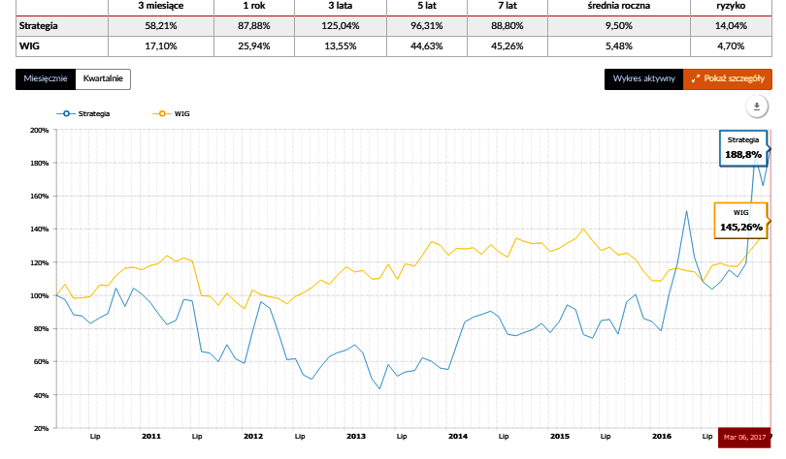This screenshot has height=459, width=786.
Task: Select the Mar 06, 2017 date marker
Action: coord(744,437)
